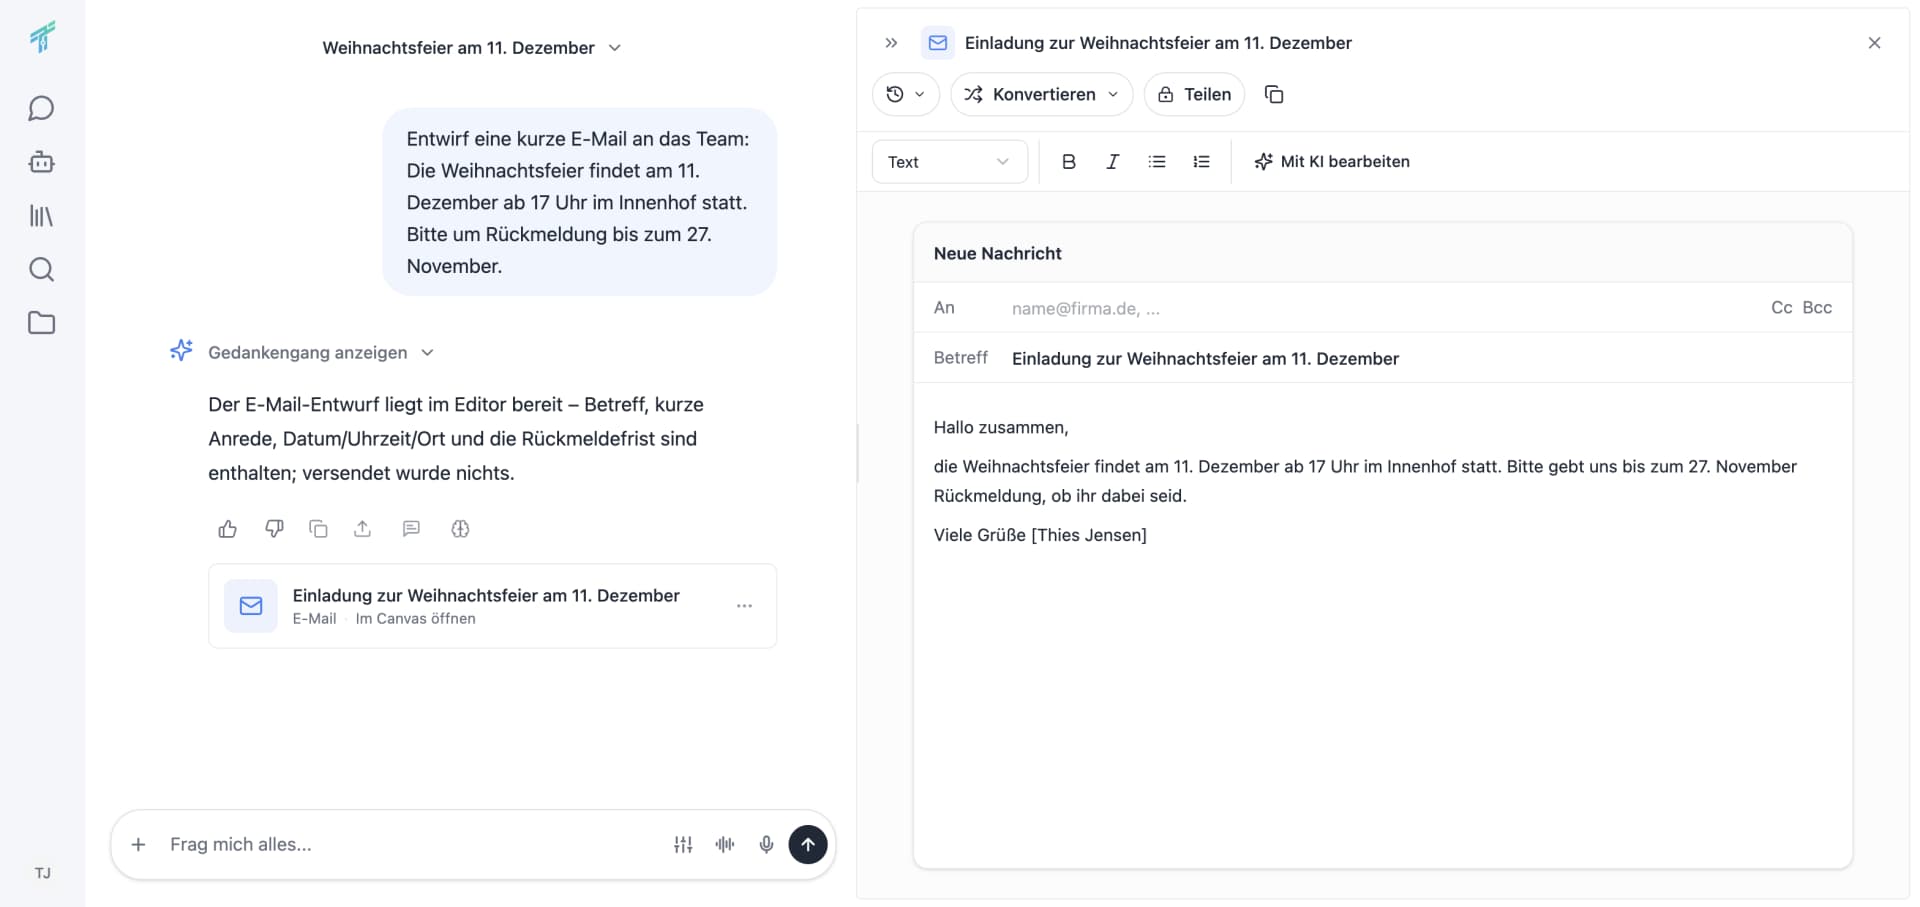Click the Betreff subject field
Screen dimensions: 1920x907
click(x=1422, y=358)
